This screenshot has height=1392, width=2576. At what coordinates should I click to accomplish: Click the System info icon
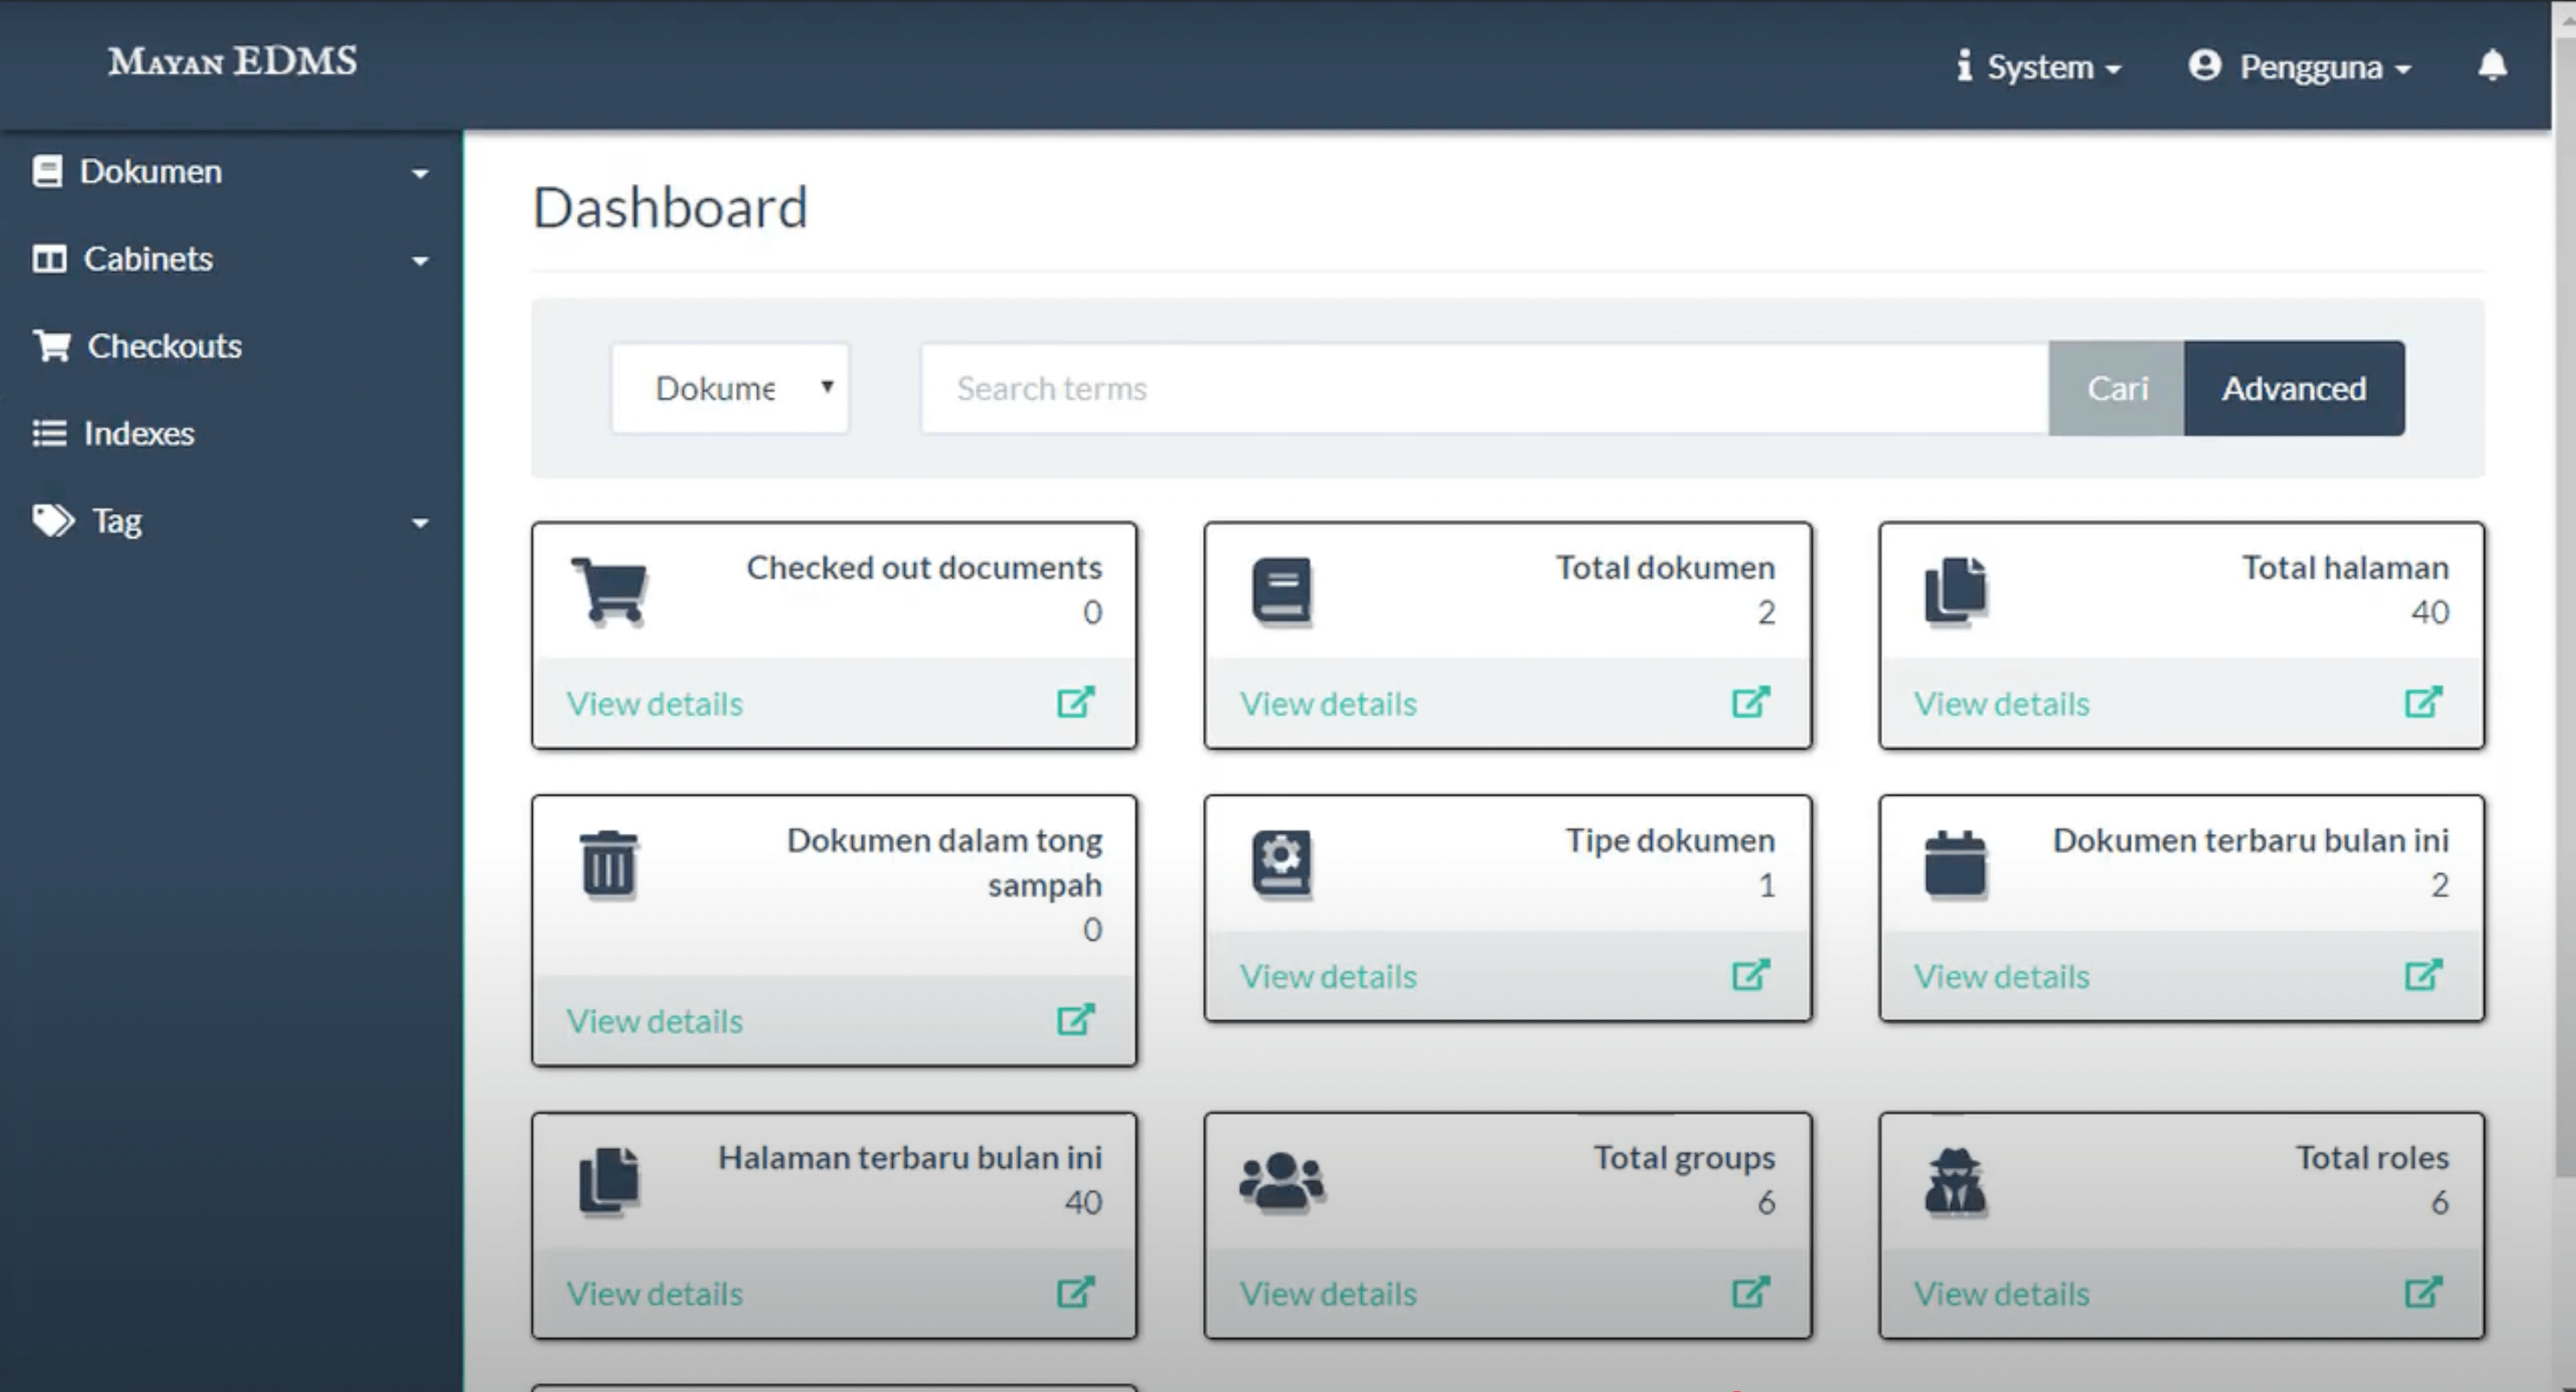coord(1964,65)
